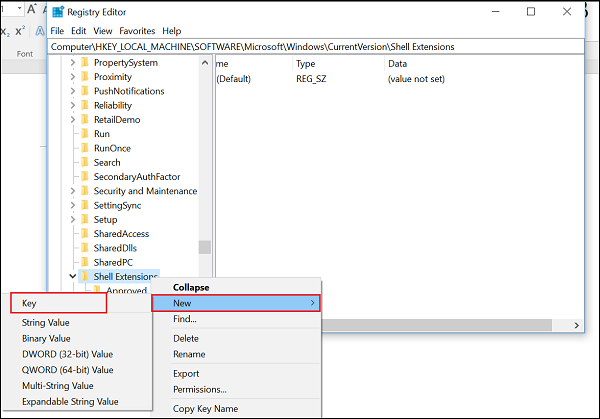Click the Search folder icon
Screen dimensions: 600x419
pos(85,162)
